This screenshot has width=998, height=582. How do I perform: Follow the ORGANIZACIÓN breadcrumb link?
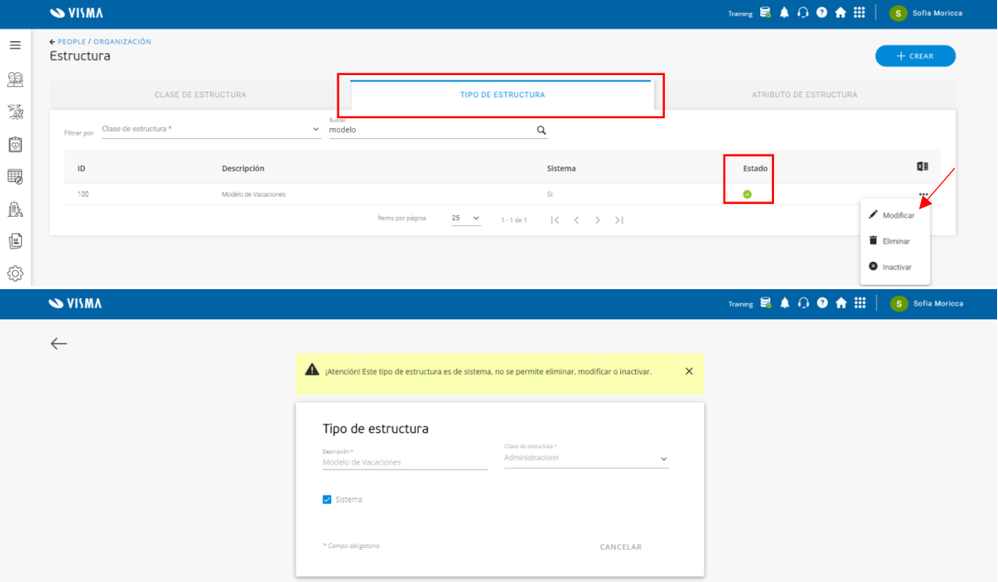tap(122, 41)
